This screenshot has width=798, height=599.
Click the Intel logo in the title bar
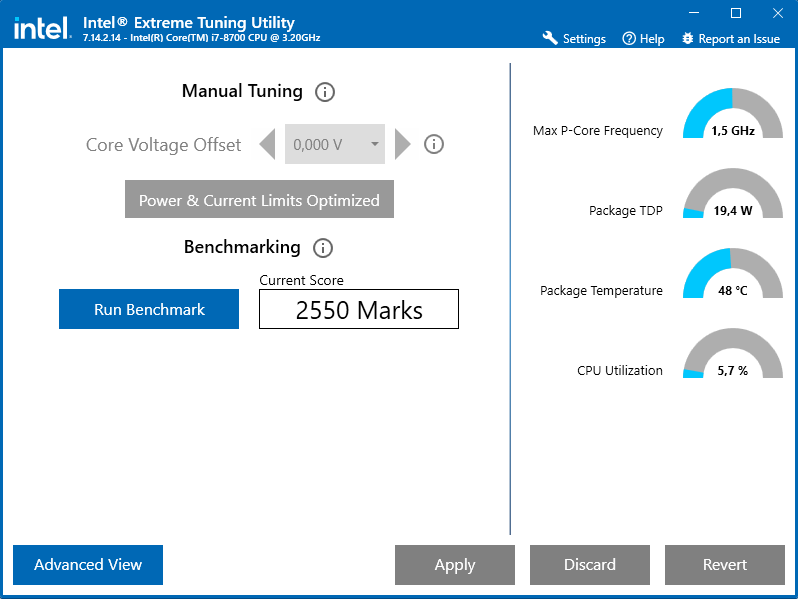click(42, 28)
